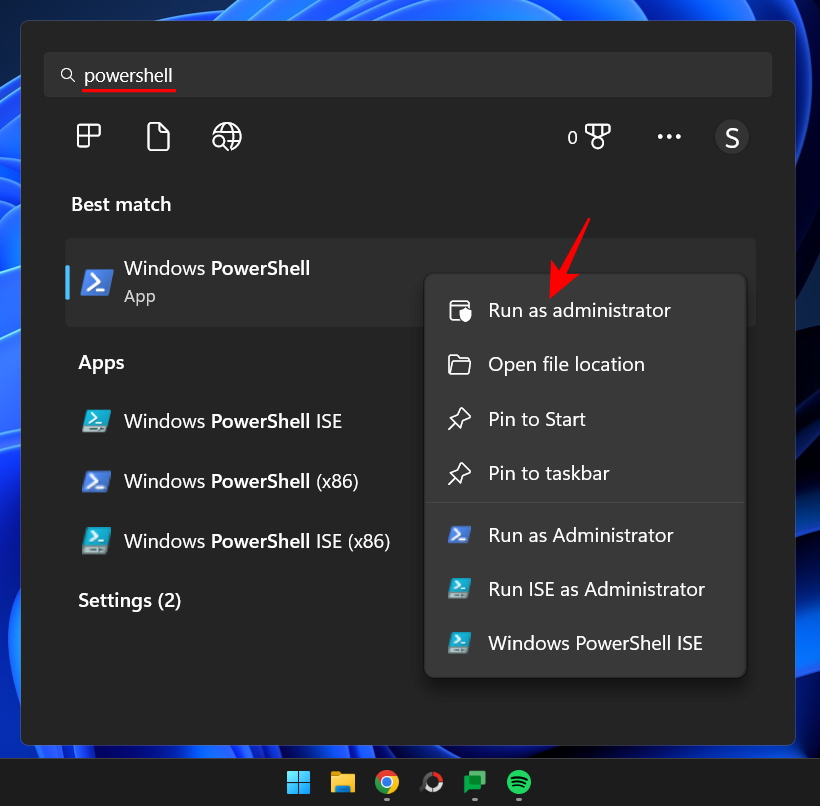Screen dimensions: 820x806
Task: Pin PowerShell to Start
Action: point(536,419)
